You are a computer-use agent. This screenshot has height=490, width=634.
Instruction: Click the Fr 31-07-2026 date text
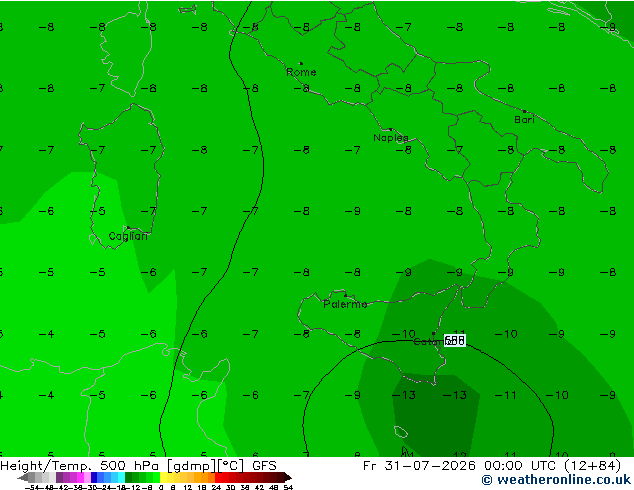click(419, 466)
